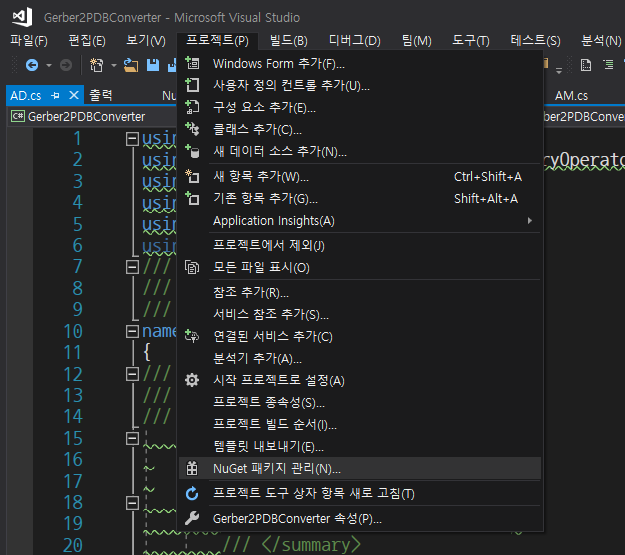Open the 편집(E) menu
The height and width of the screenshot is (555, 625).
[87, 40]
